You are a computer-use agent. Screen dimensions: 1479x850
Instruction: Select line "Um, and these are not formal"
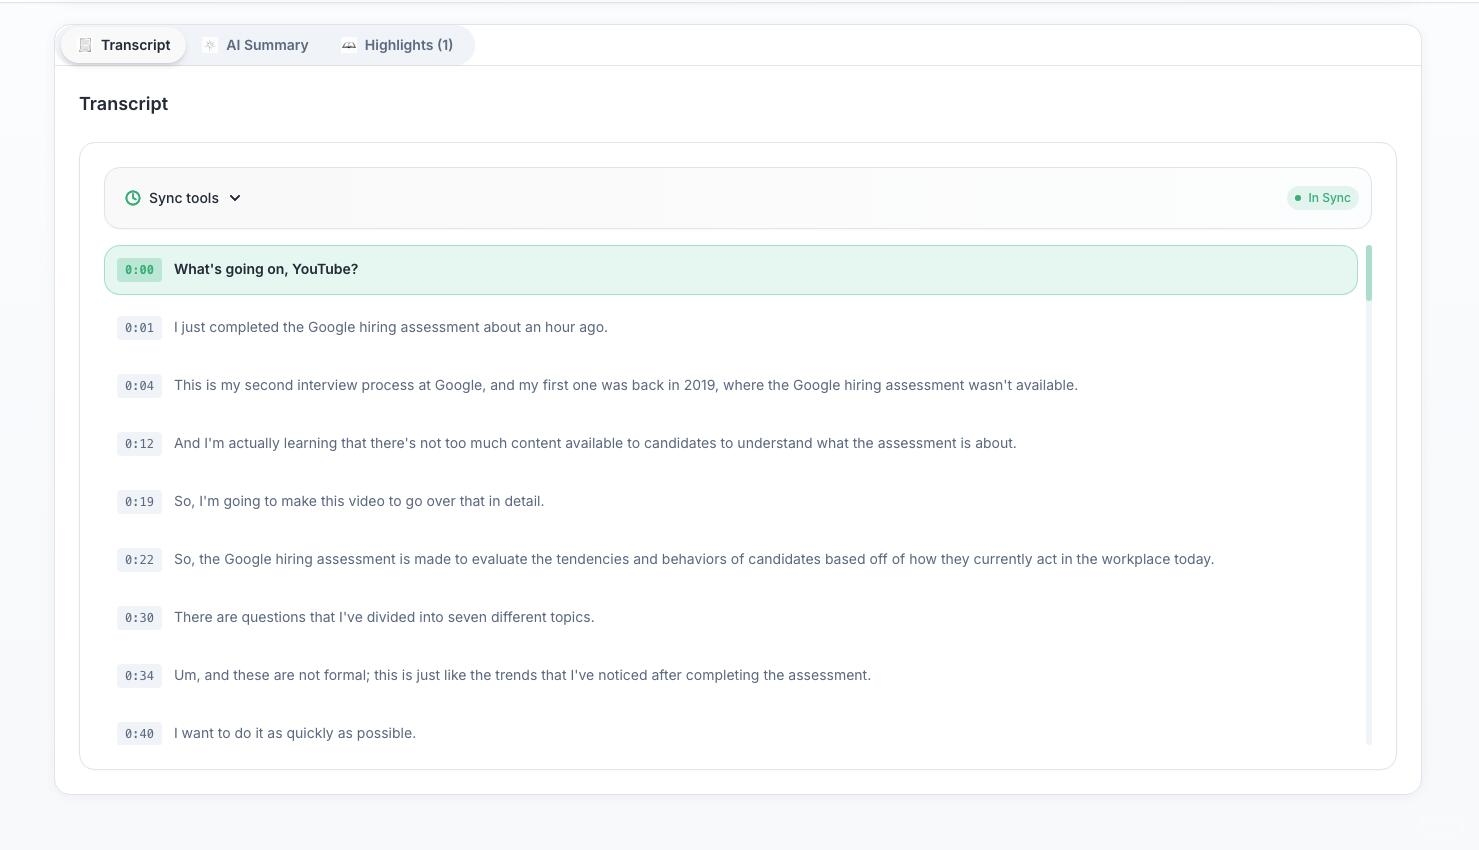[x=731, y=676]
